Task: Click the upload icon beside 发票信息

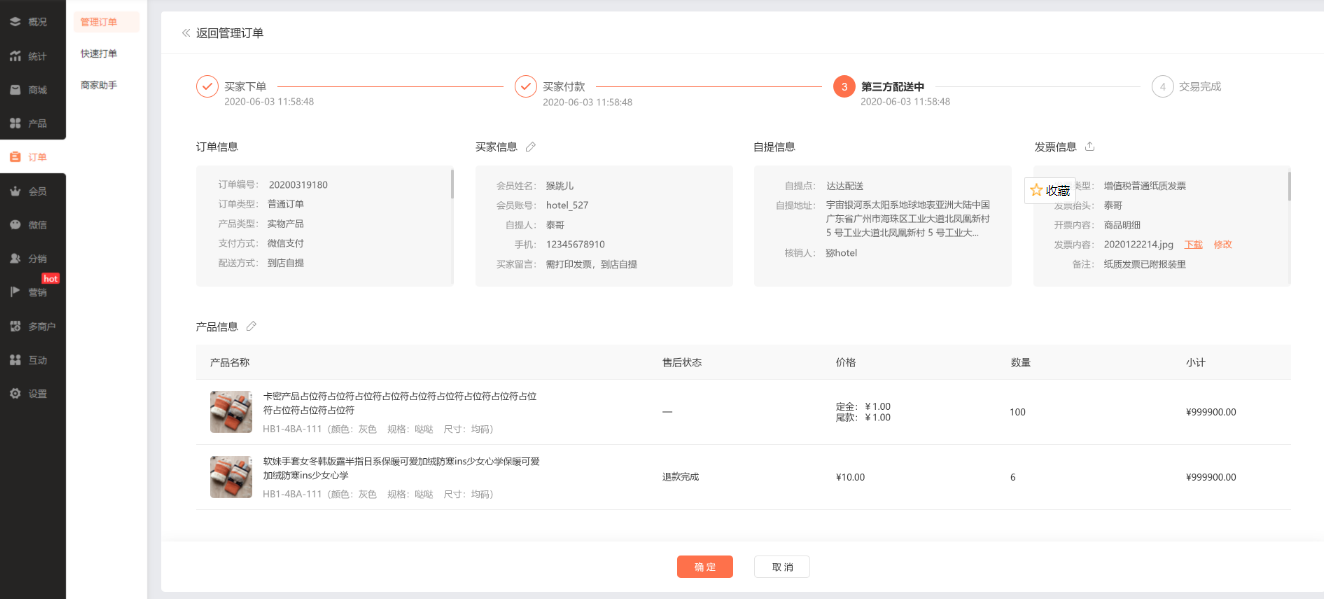Action: coord(1090,147)
